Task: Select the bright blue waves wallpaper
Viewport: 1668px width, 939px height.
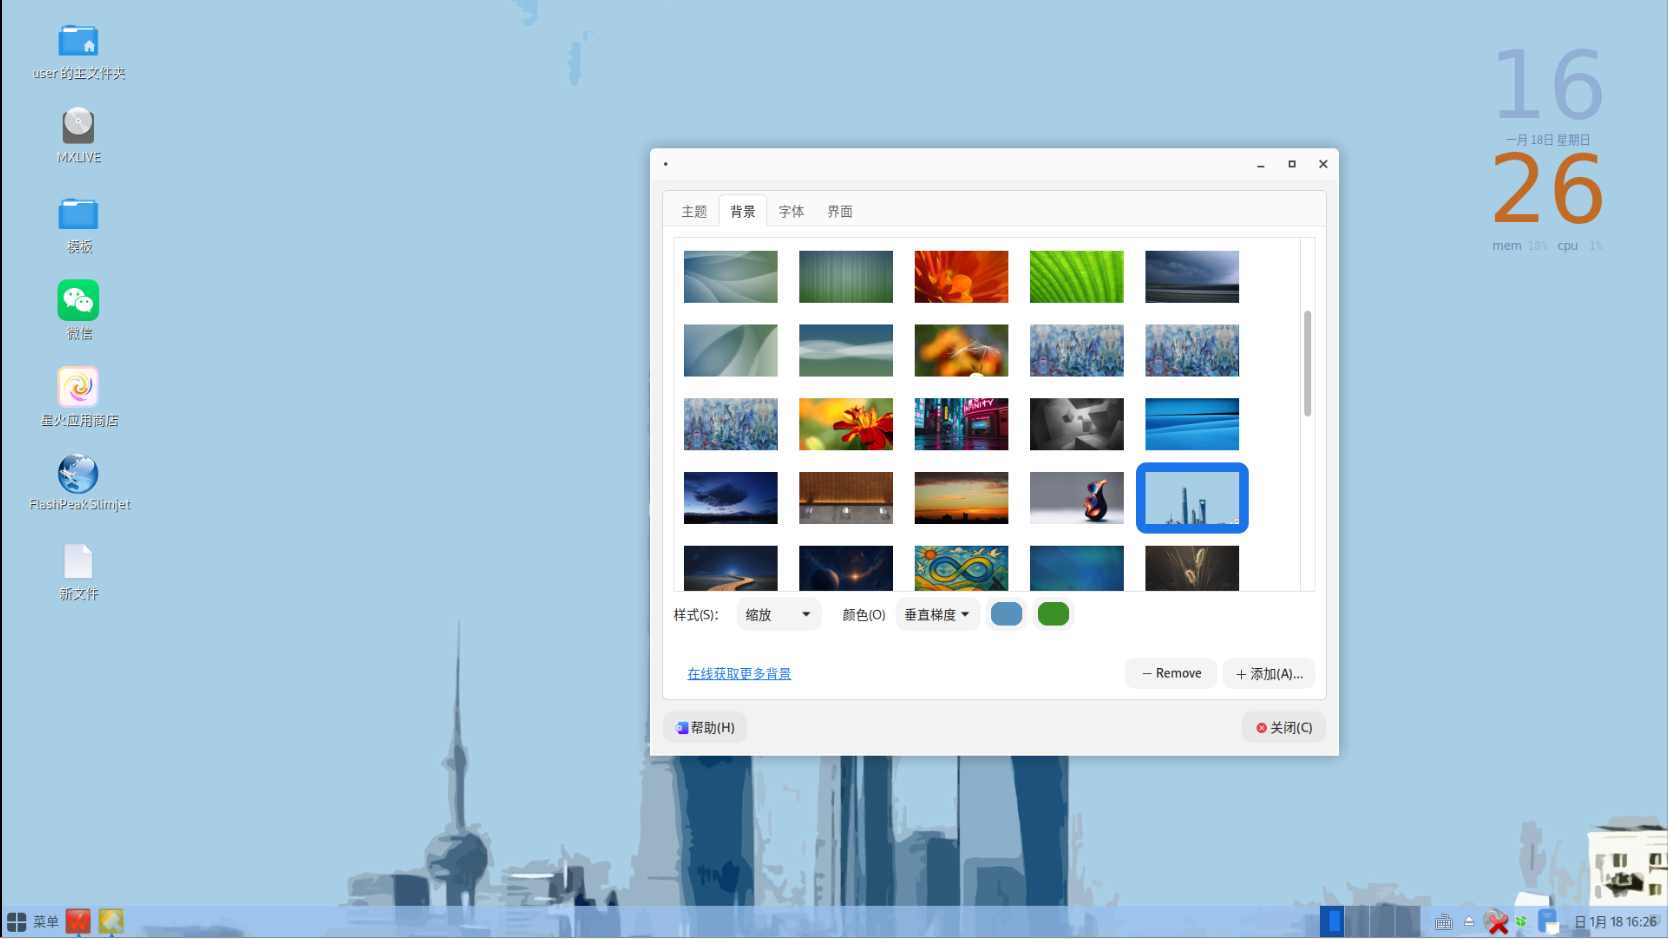Action: coord(1192,424)
